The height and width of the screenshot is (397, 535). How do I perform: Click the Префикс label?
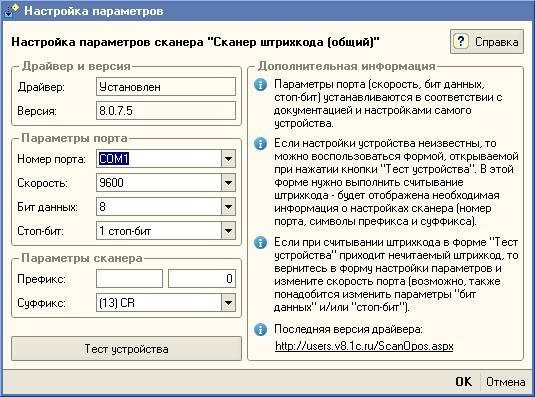click(41, 279)
